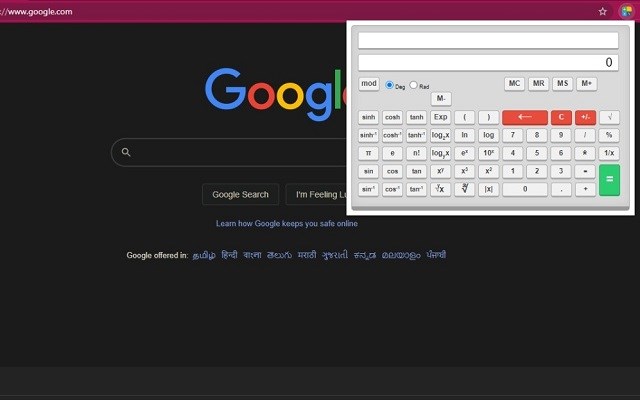
Task: Tap the reciprocal 1/x key
Action: (x=609, y=153)
